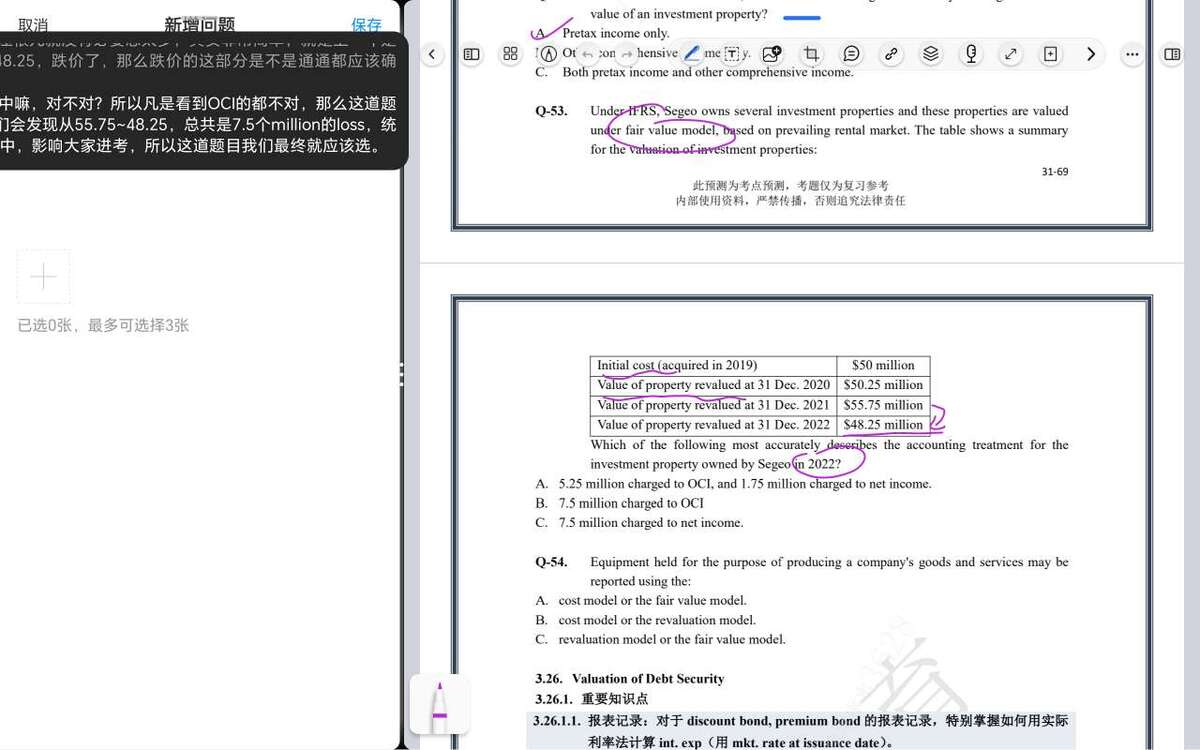Click the split-view divider handle
This screenshot has width=1200, height=750.
[401, 375]
